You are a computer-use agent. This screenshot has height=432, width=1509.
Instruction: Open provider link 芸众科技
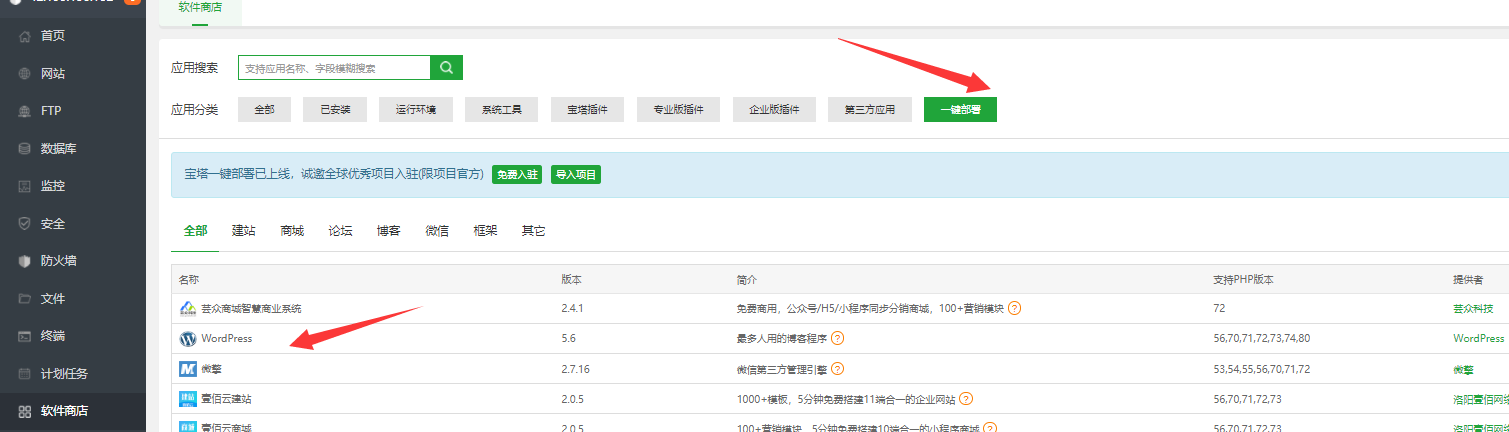tap(1473, 309)
